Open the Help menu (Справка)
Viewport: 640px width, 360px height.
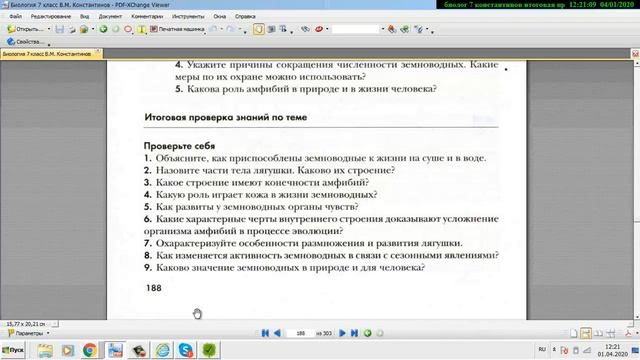pos(245,16)
